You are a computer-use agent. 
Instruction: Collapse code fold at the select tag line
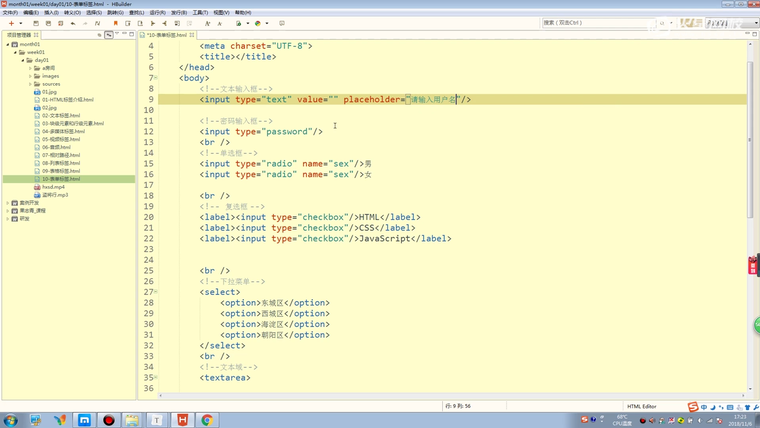click(155, 292)
